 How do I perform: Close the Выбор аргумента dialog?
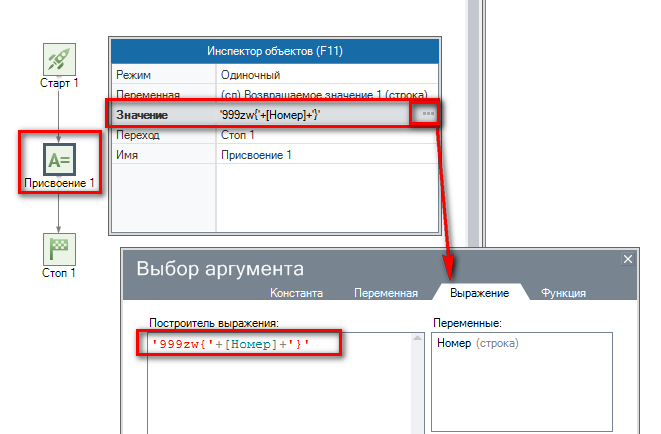[628, 260]
